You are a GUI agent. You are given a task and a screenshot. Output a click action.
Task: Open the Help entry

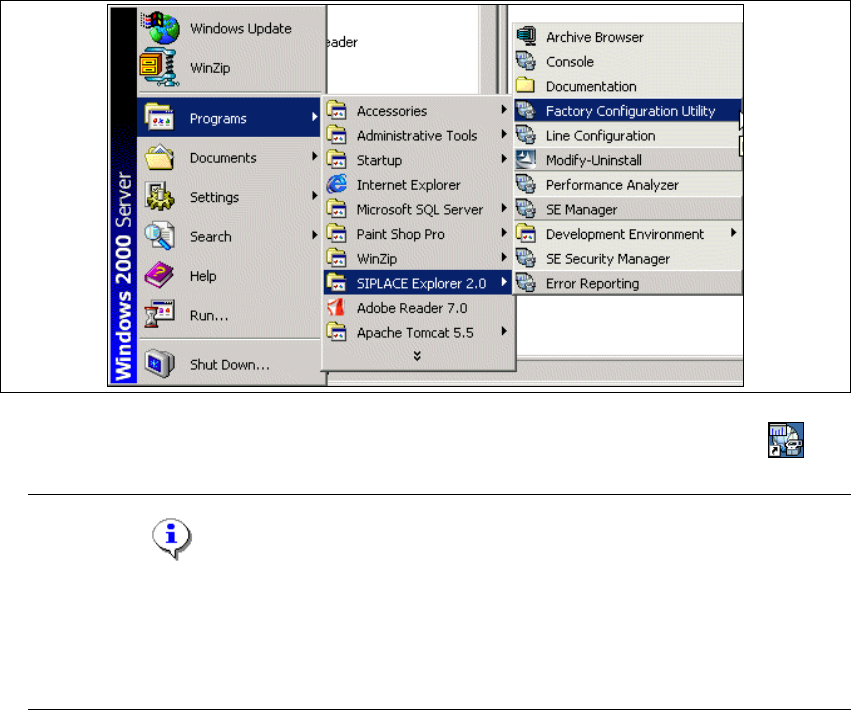[230, 276]
